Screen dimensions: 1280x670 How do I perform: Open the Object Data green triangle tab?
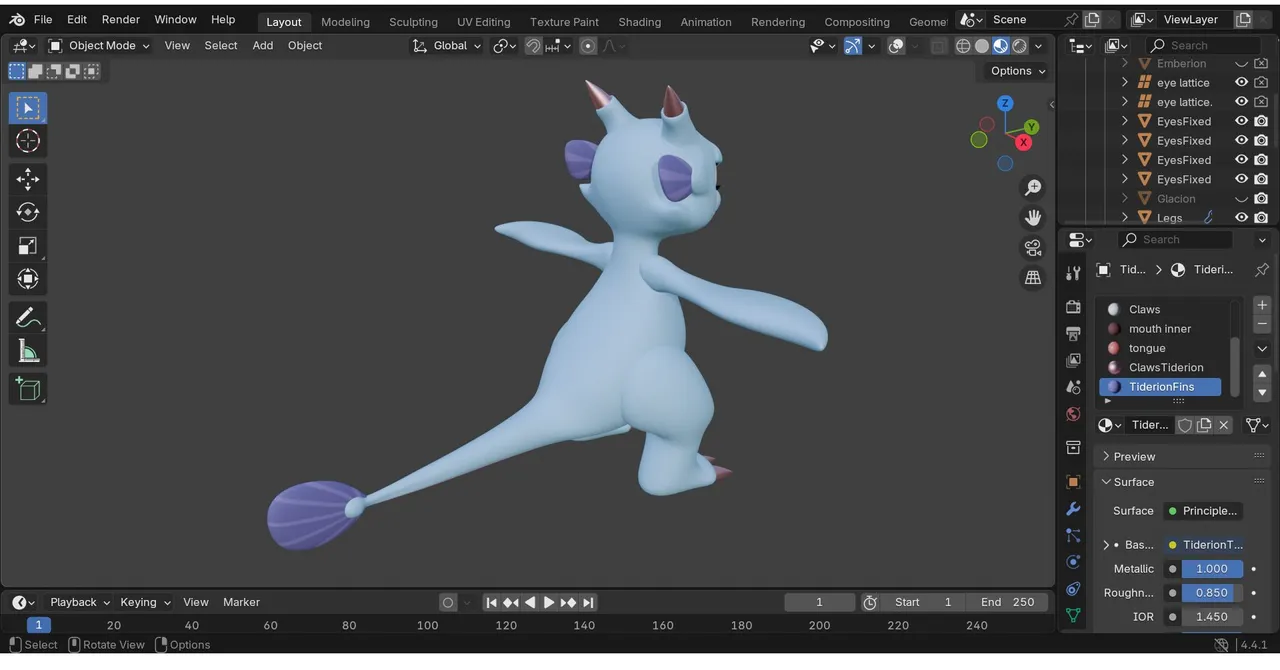[1073, 615]
